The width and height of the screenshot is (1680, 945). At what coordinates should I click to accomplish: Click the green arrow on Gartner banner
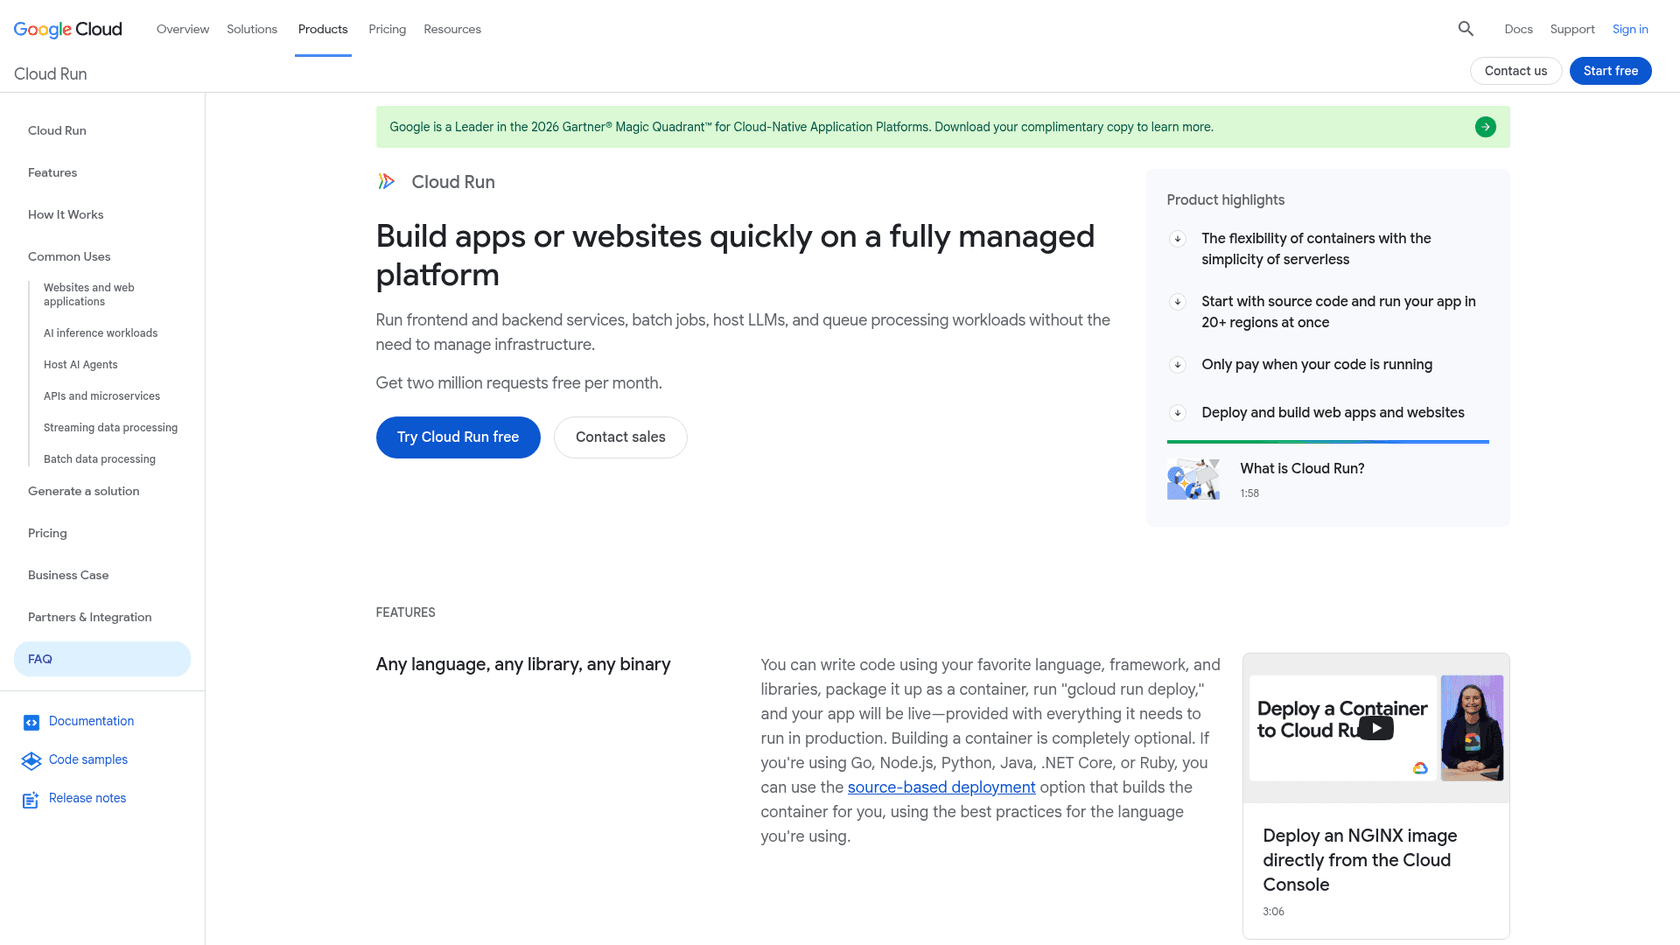click(1485, 127)
